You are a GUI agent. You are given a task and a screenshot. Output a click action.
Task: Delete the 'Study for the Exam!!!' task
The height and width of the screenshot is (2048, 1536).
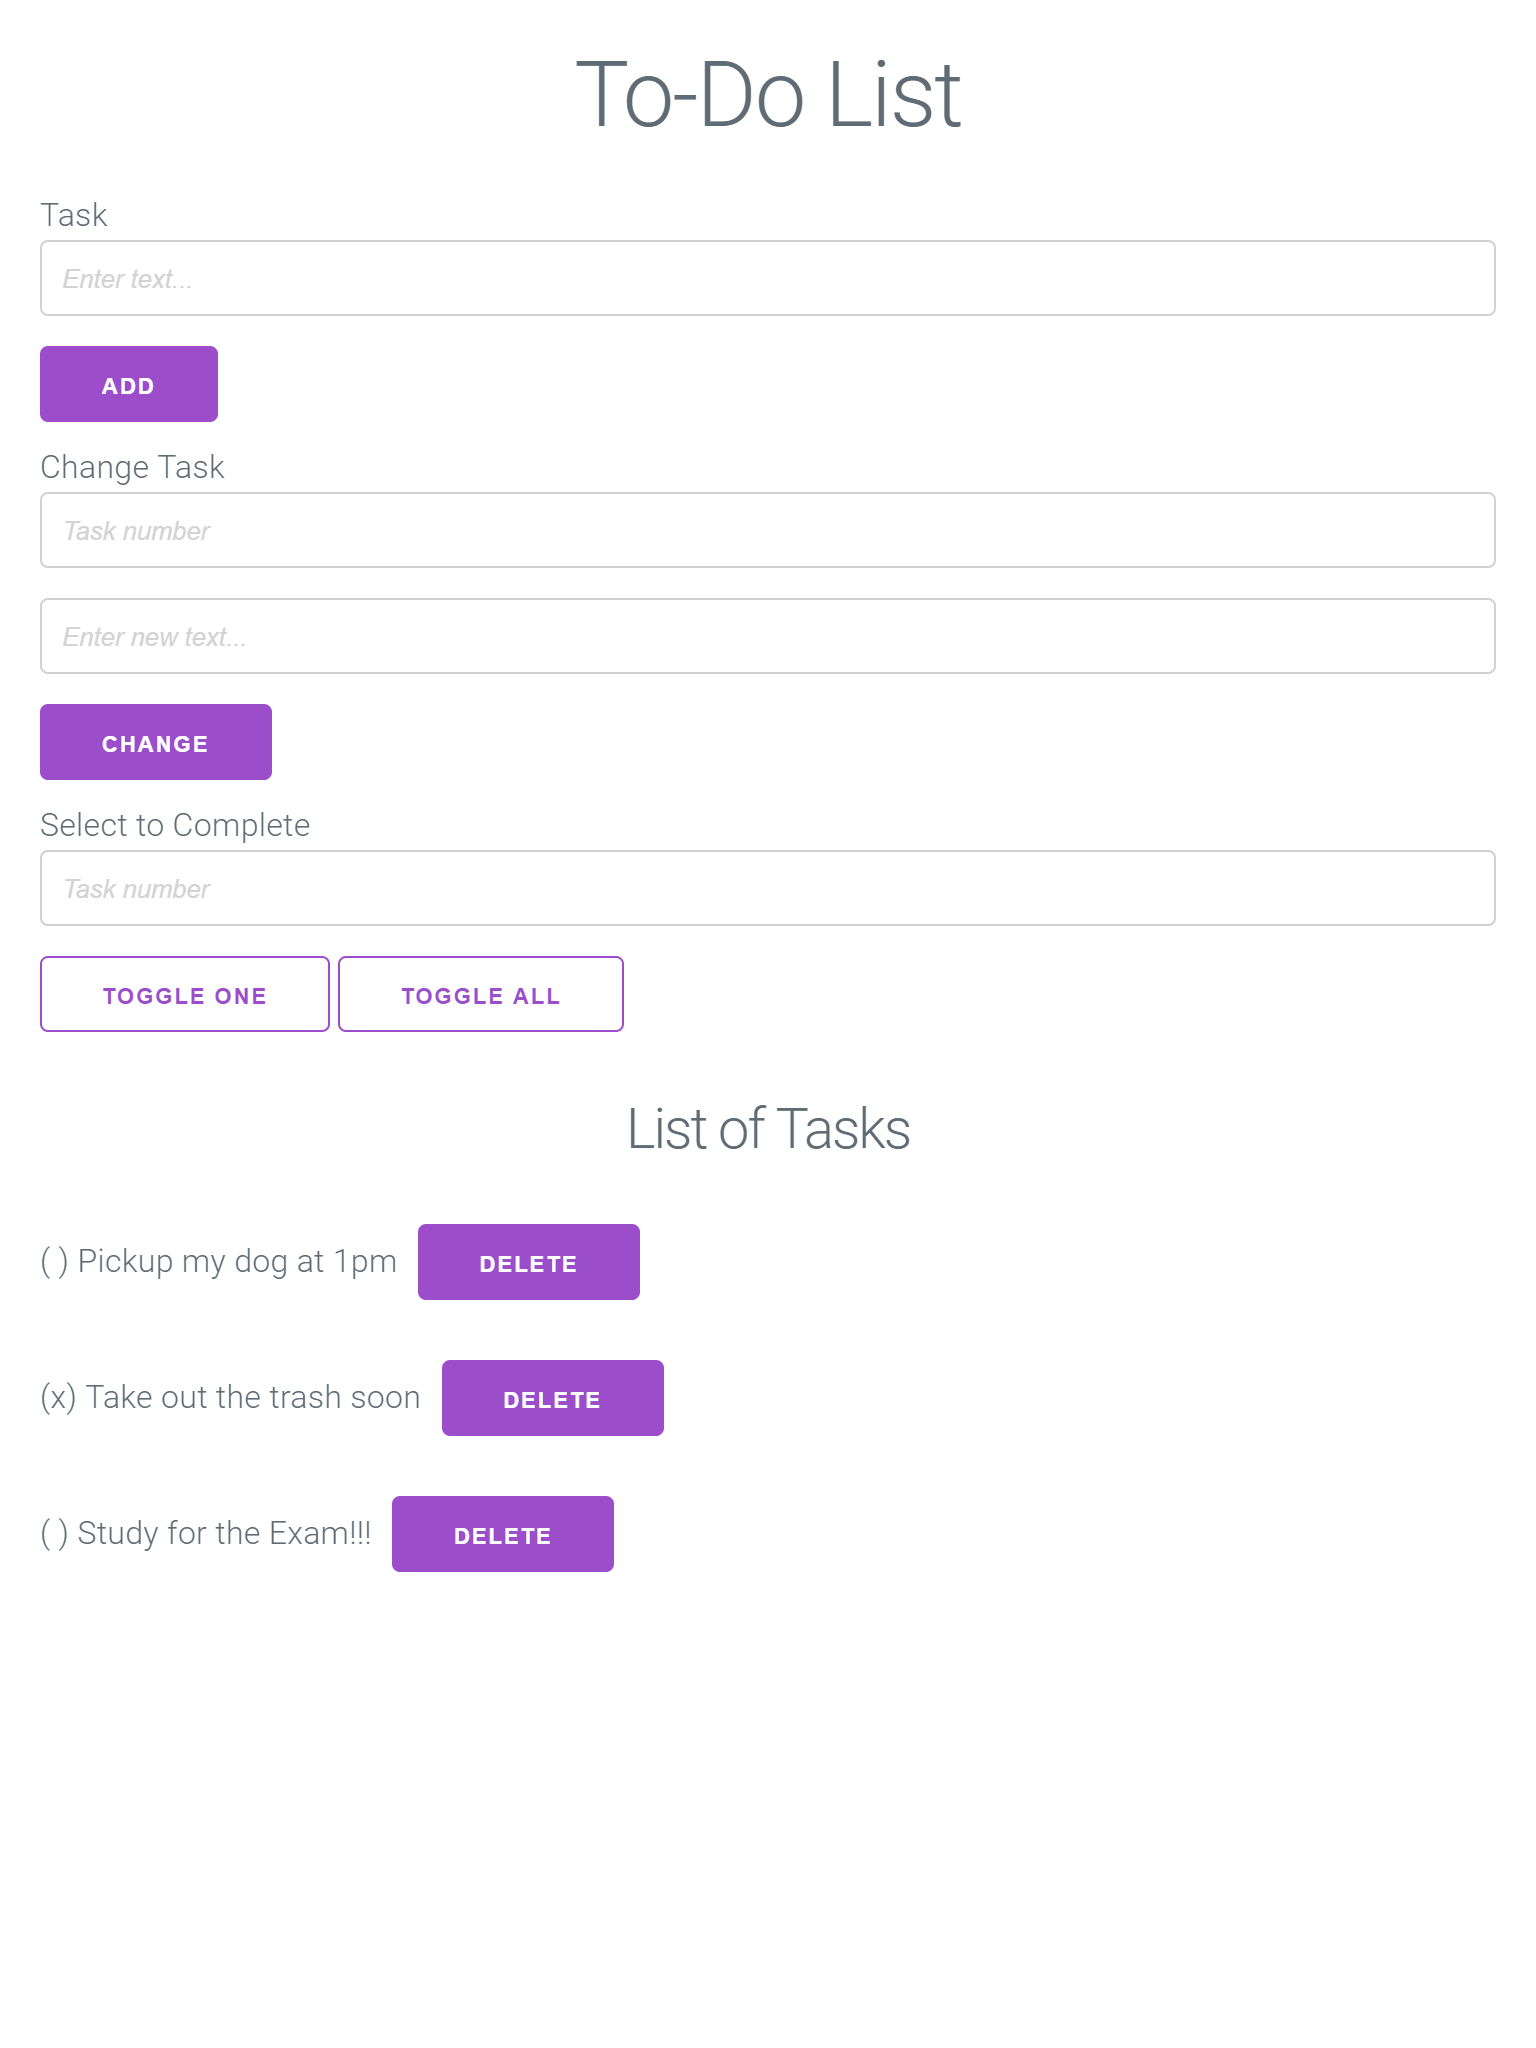pos(502,1533)
